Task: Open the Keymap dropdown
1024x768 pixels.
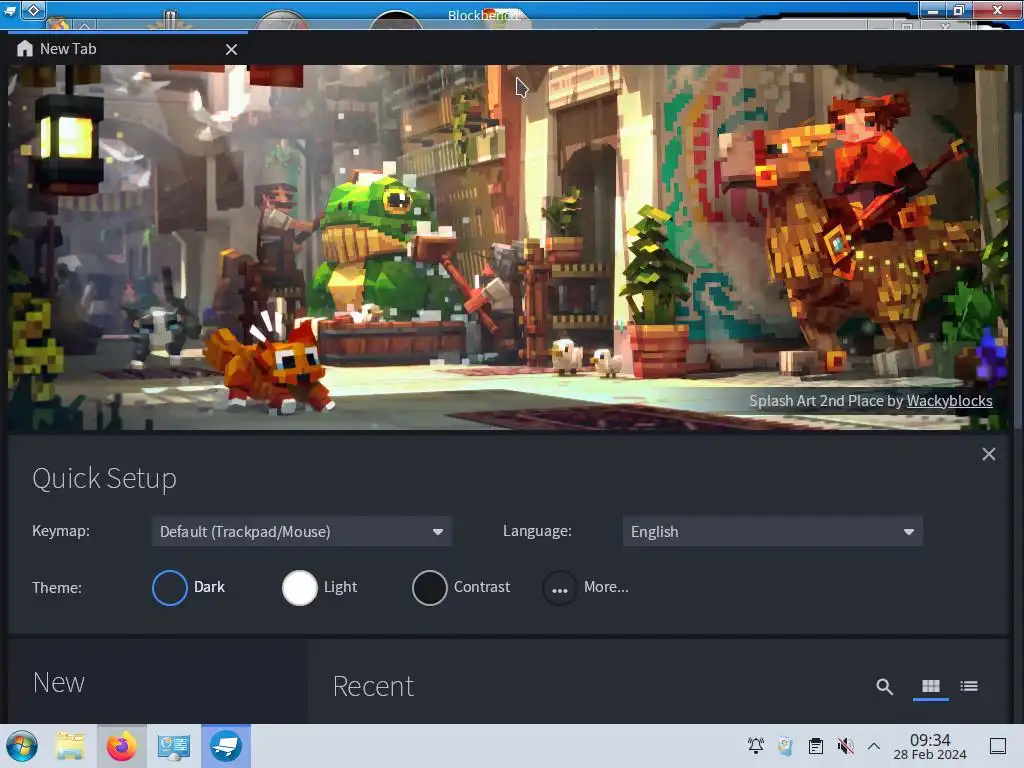Action: point(301,532)
